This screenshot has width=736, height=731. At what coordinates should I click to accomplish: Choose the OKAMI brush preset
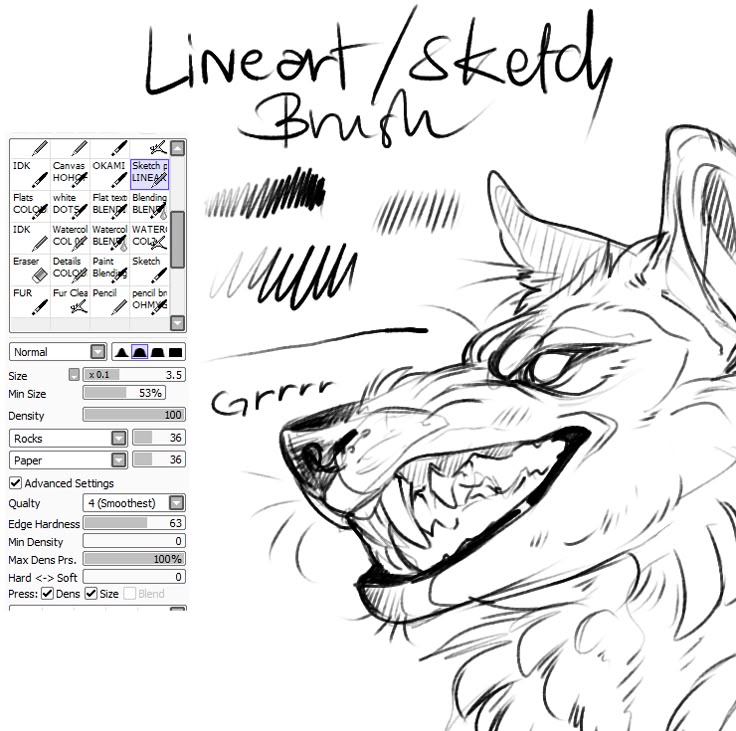click(x=109, y=174)
